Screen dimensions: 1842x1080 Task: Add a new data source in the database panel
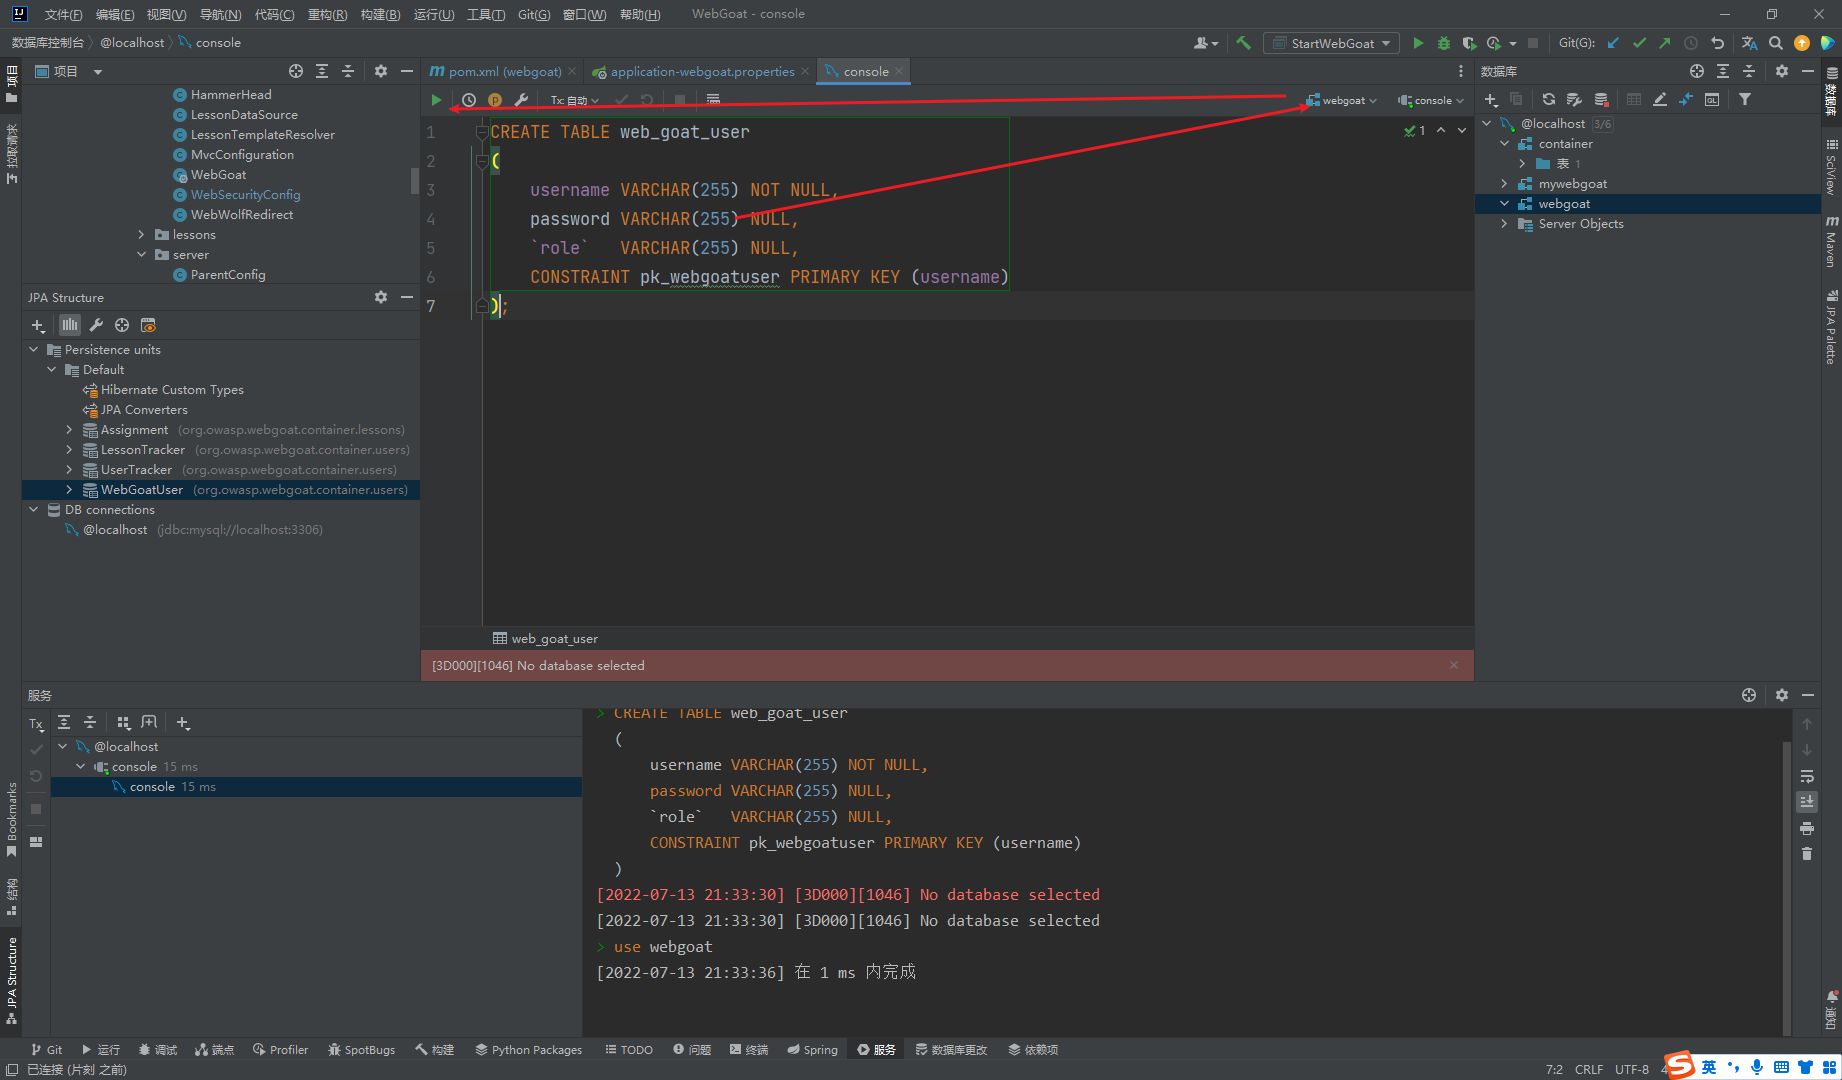[1490, 99]
